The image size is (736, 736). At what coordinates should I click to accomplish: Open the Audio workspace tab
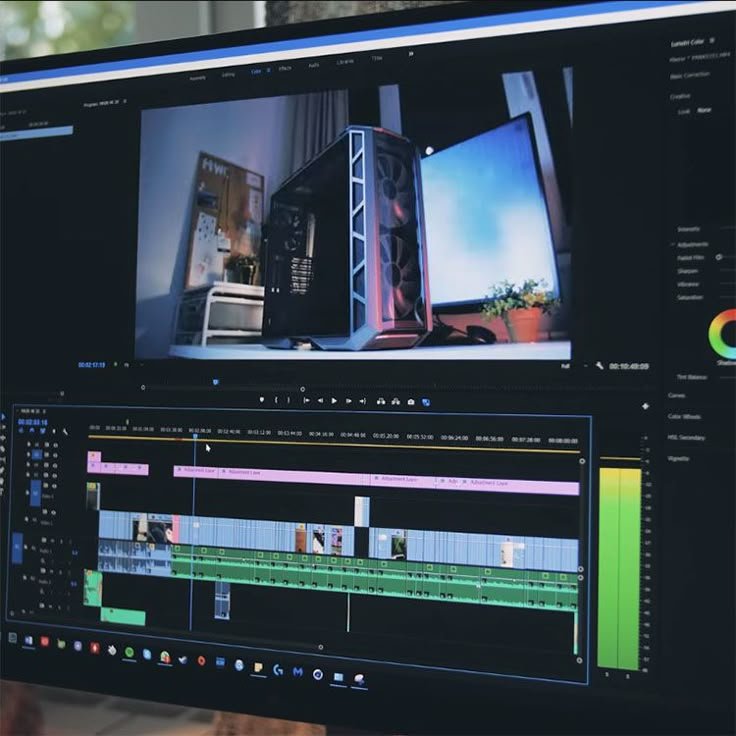(314, 65)
